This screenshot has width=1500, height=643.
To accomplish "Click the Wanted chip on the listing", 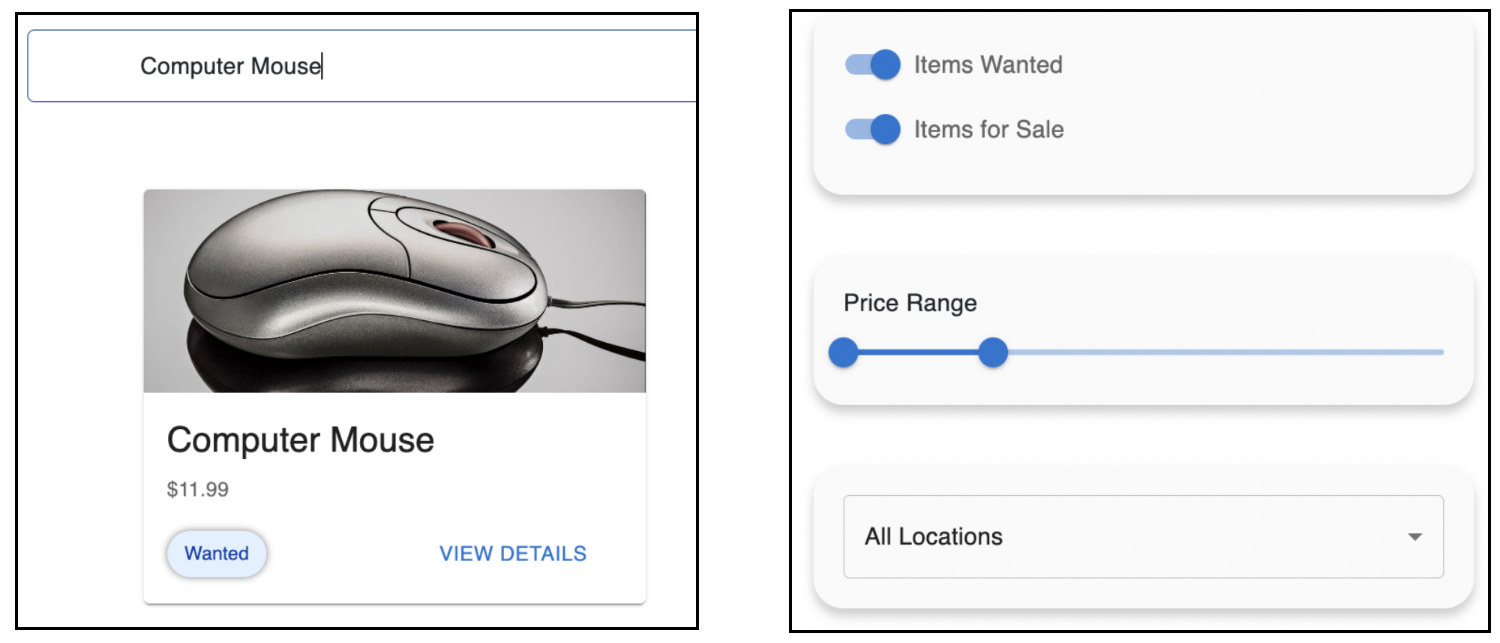I will pos(216,553).
